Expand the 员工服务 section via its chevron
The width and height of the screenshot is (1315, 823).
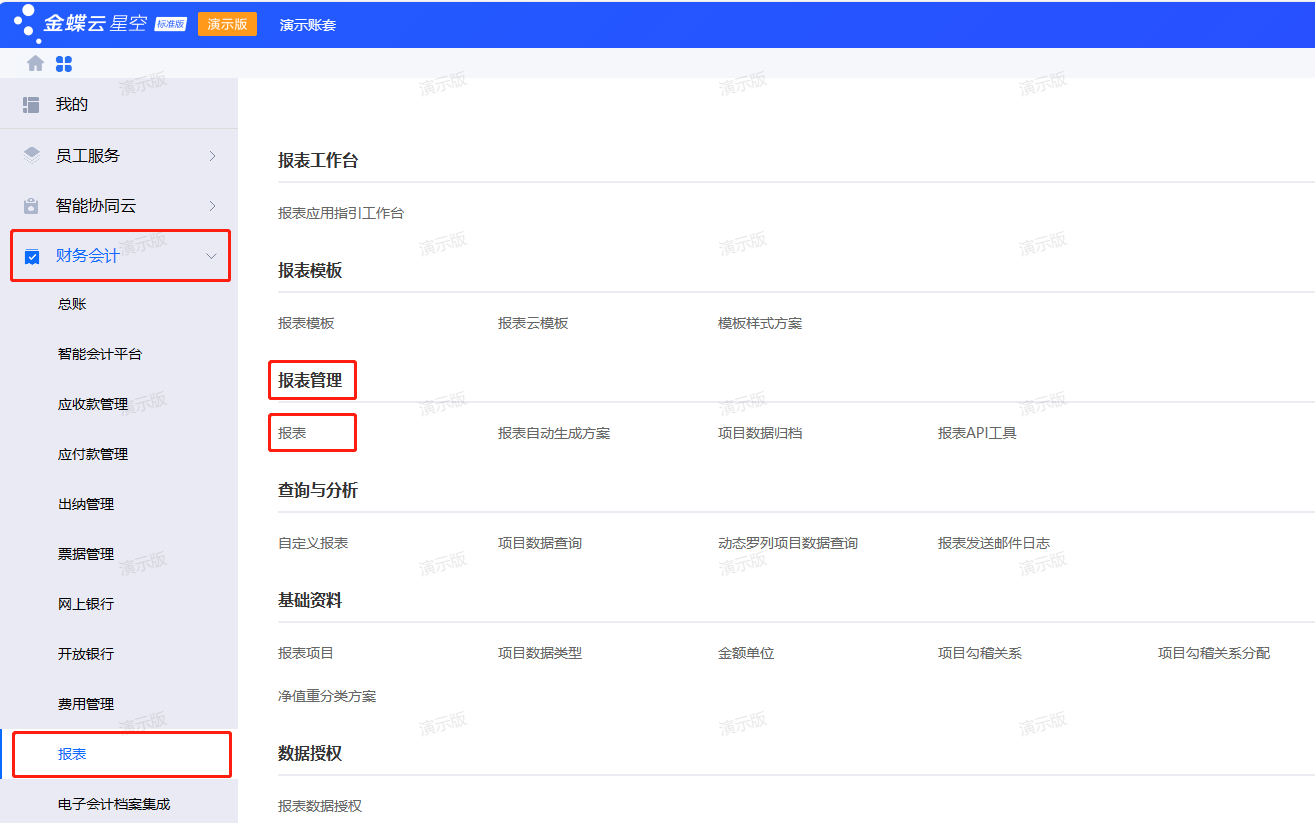pyautogui.click(x=211, y=155)
